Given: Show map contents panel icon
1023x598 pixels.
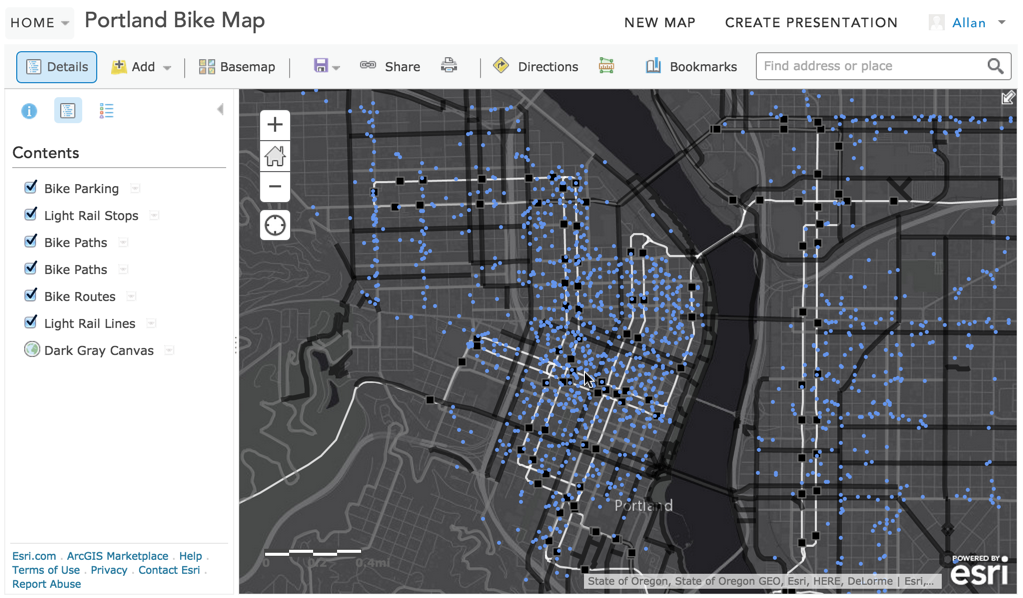Looking at the screenshot, I should tap(68, 111).
